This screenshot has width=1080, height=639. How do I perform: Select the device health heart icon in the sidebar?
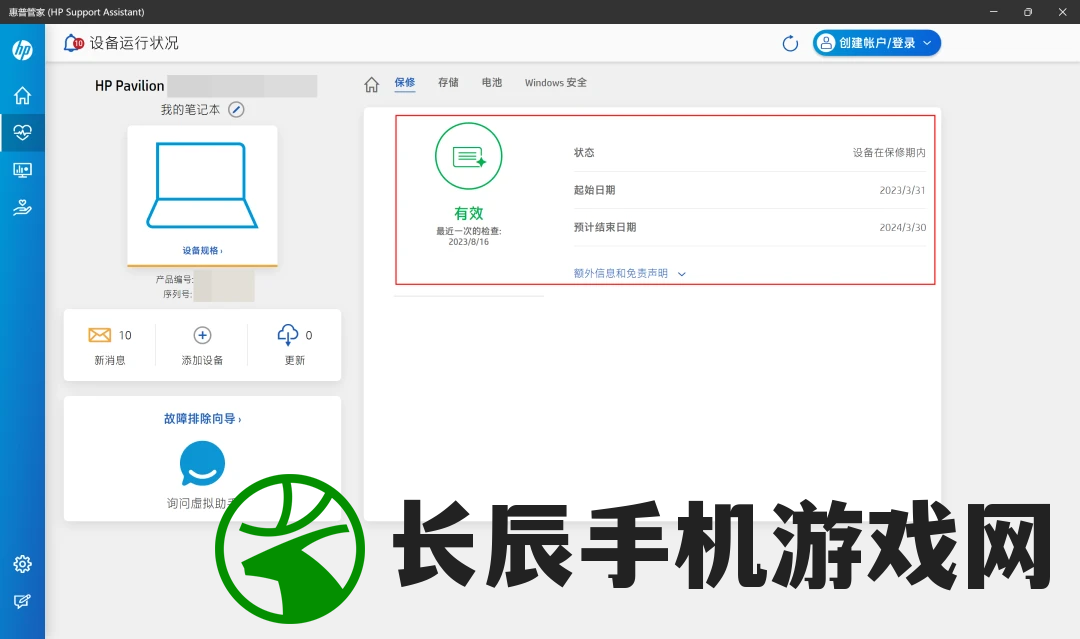point(22,132)
